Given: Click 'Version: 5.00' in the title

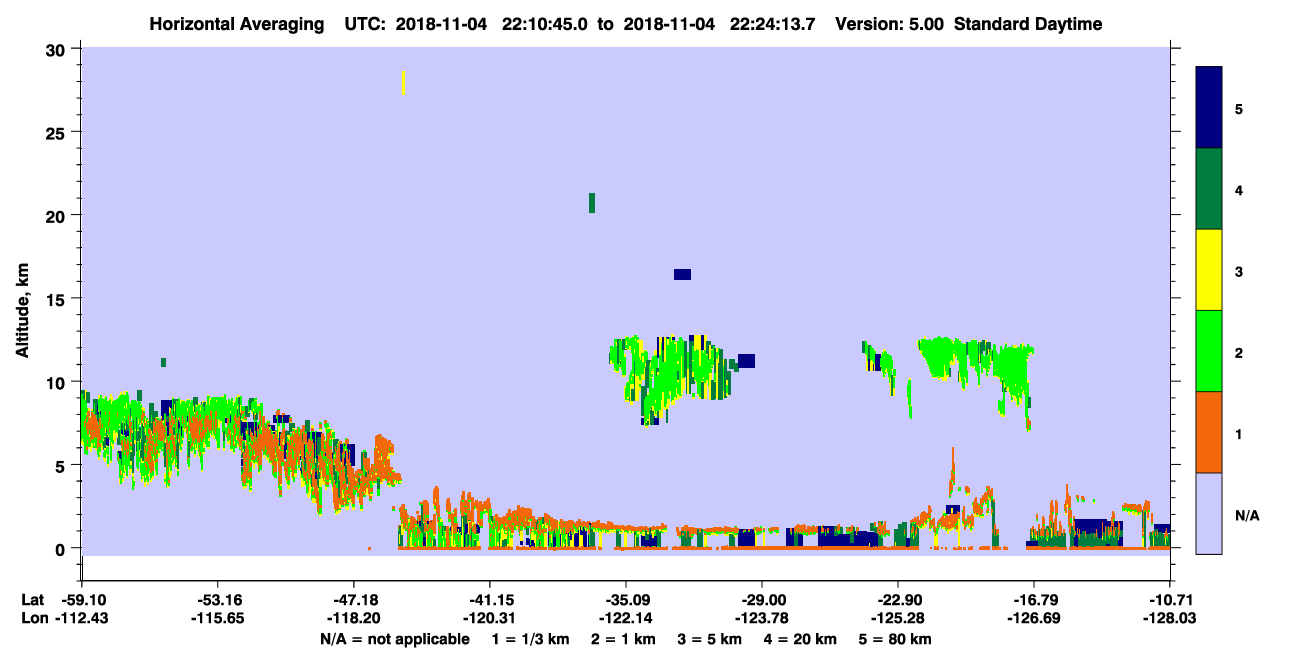Looking at the screenshot, I should tap(890, 24).
